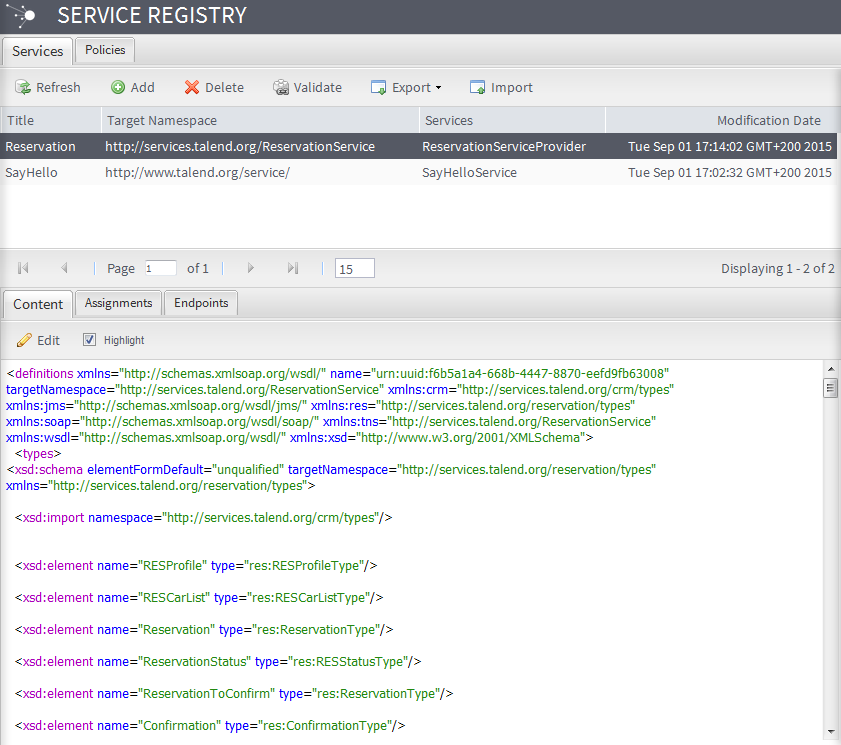Screen dimensions: 841x745
Task: Click the Validate icon
Action: click(281, 88)
